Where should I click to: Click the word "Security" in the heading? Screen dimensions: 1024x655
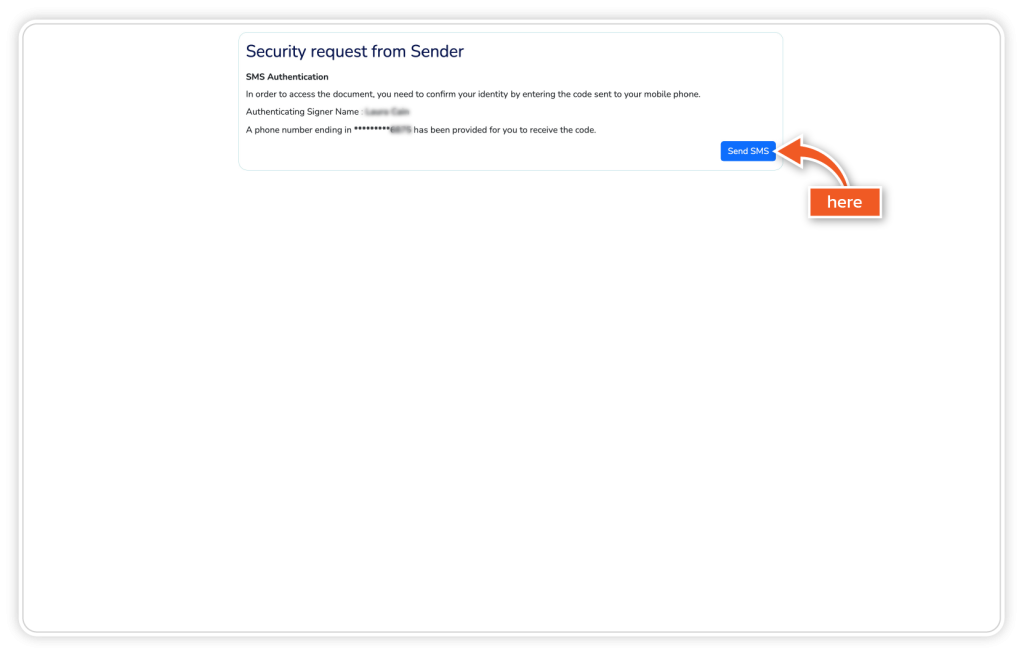tap(276, 51)
